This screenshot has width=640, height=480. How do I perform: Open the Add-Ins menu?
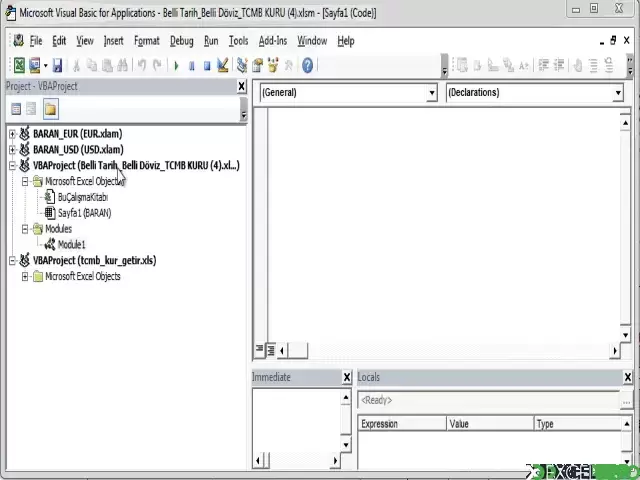[273, 41]
